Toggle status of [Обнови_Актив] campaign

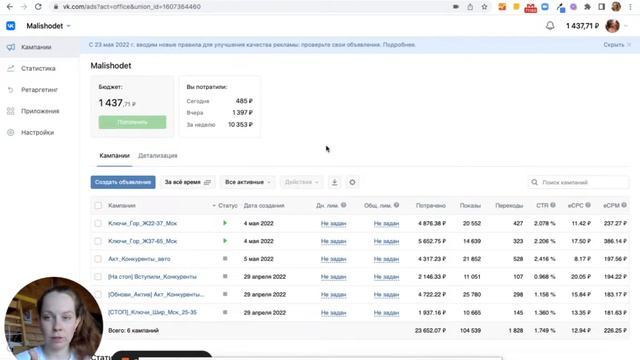(x=225, y=294)
